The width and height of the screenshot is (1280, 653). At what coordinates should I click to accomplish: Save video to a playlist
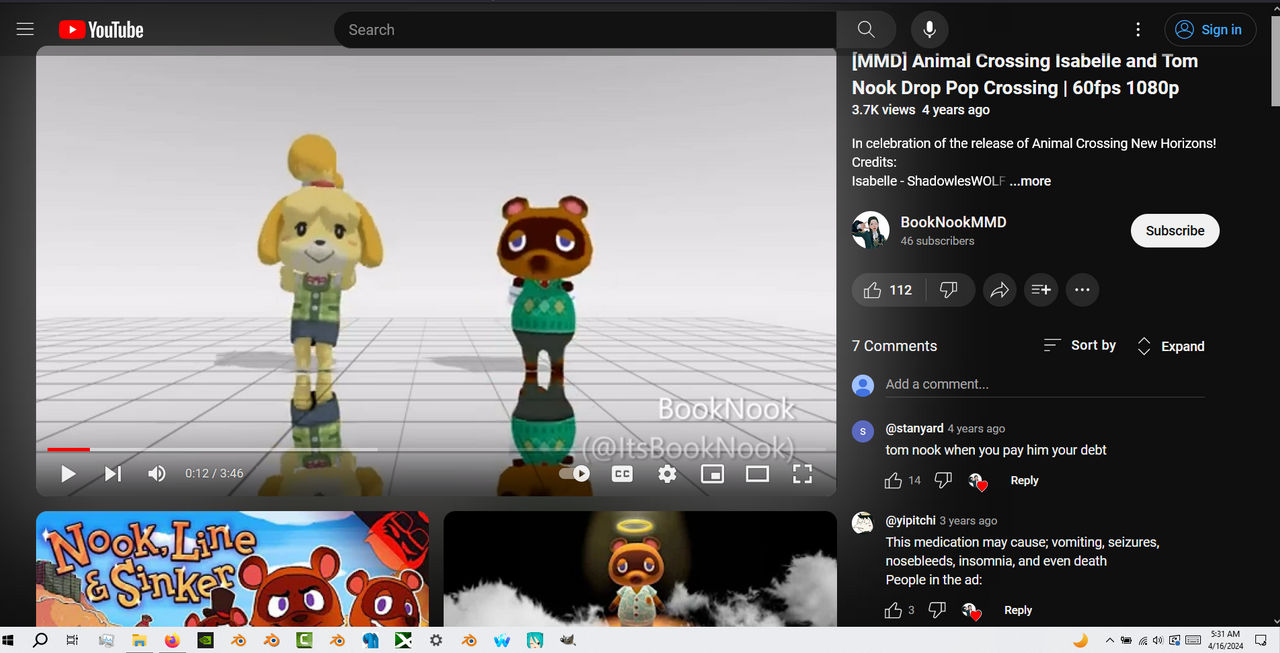1041,290
